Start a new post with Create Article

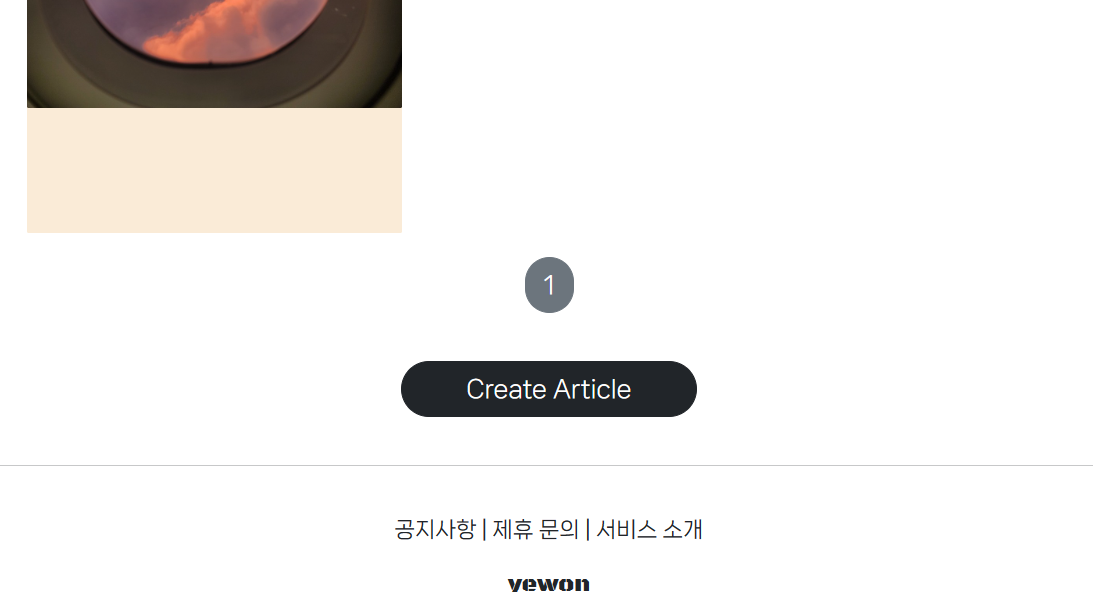[x=549, y=389]
